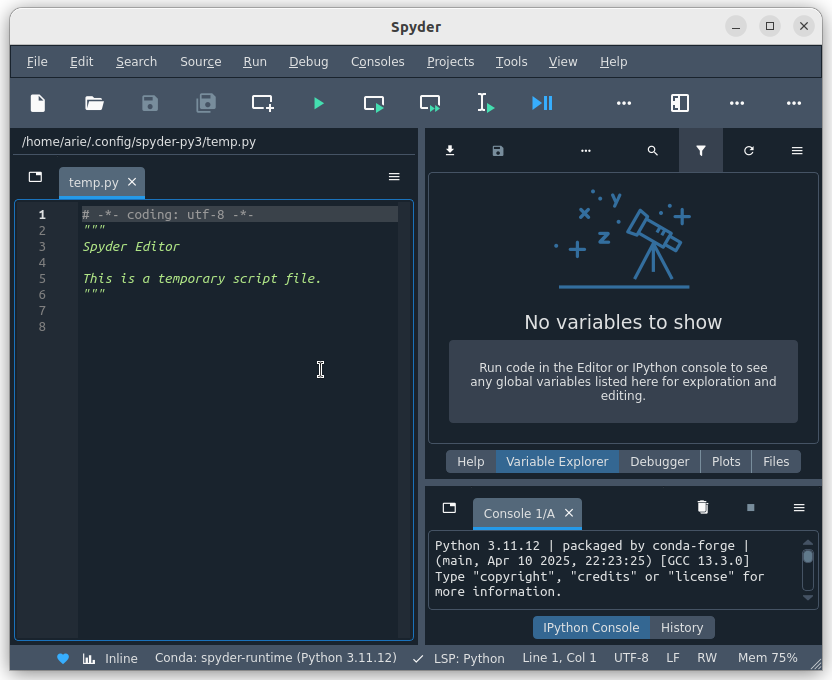Create a new file with toolbar icon
The image size is (832, 680).
coord(38,103)
